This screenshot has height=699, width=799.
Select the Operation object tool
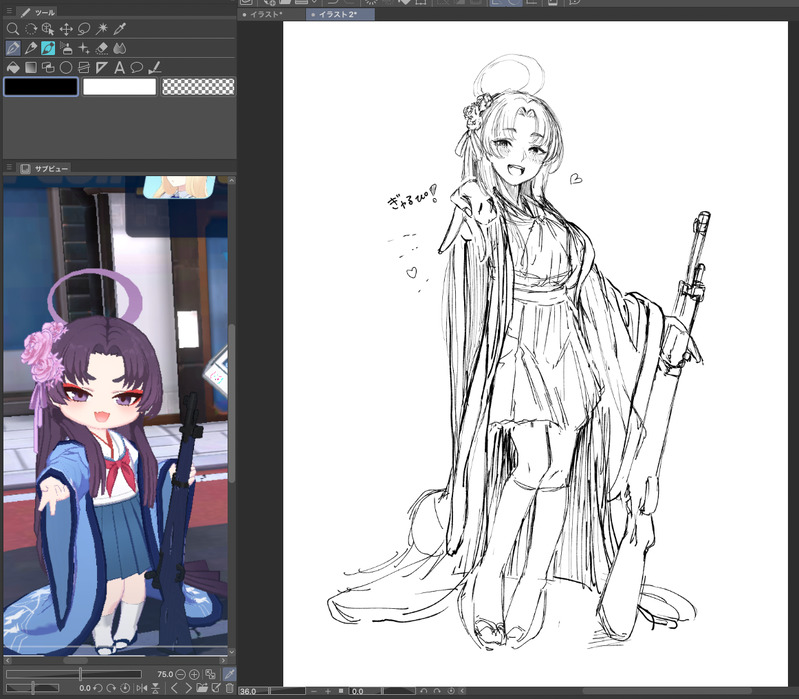48,29
